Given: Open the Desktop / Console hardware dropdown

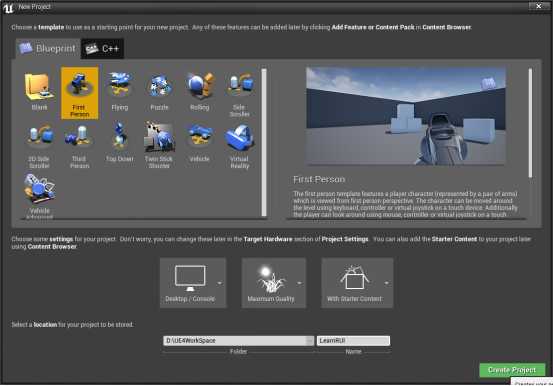Looking at the screenshot, I should 193,283.
